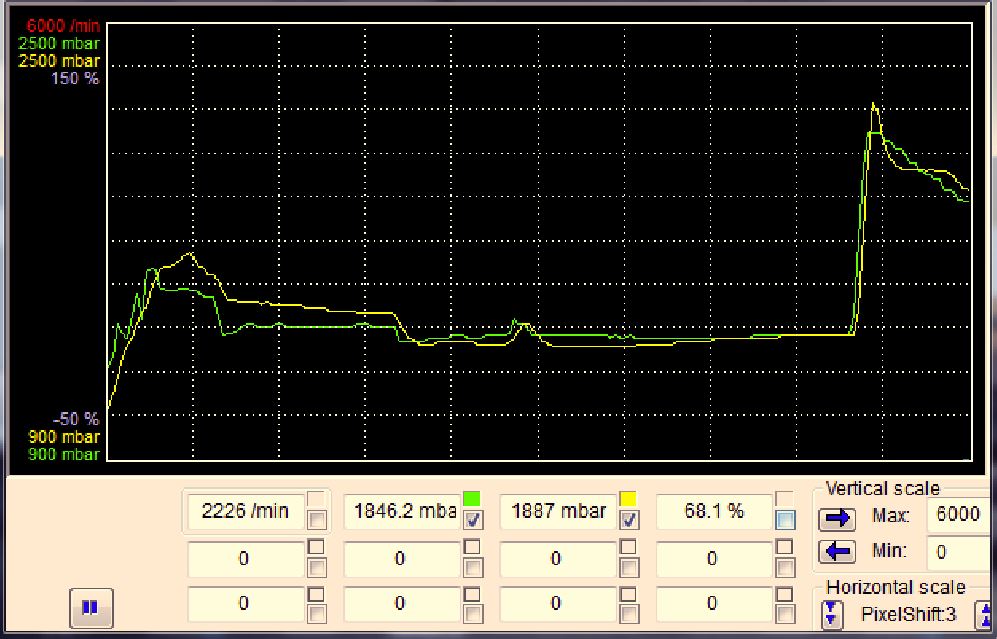Click the green color swatch above the checkbox

pyautogui.click(x=472, y=499)
